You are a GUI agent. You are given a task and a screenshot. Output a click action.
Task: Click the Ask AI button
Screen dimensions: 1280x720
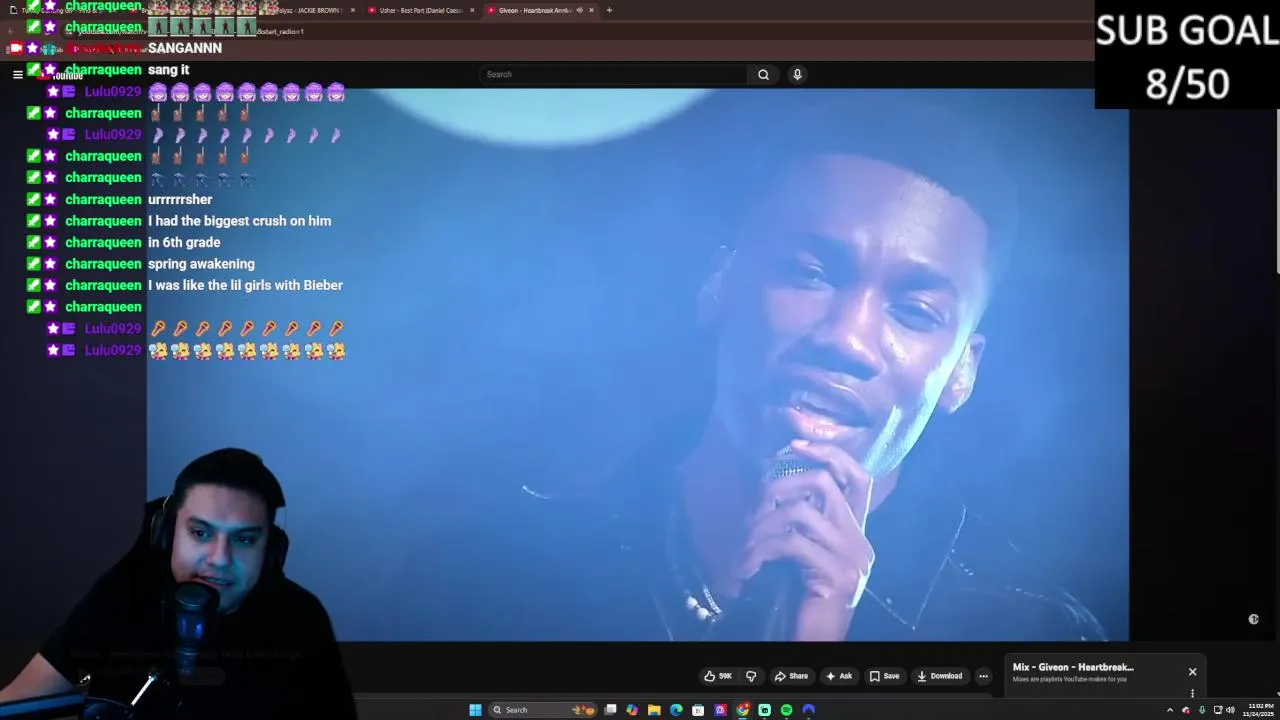[x=838, y=676]
